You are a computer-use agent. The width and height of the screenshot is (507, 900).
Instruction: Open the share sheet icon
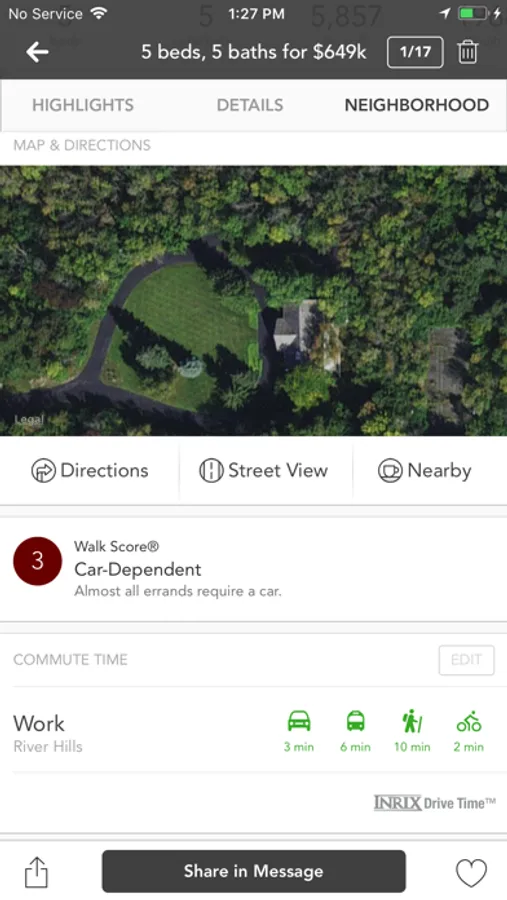36,872
